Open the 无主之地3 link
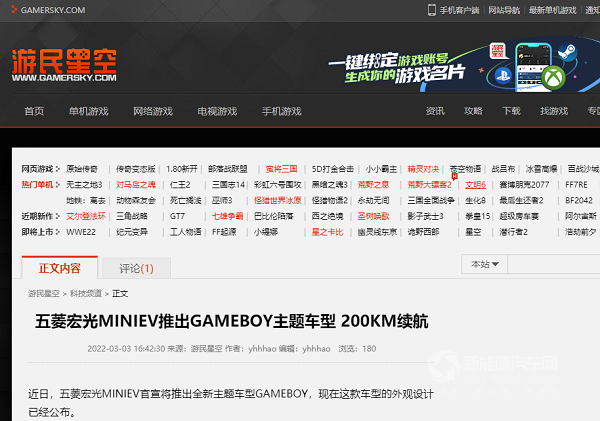Screen dimensions: 600x421 coord(84,184)
